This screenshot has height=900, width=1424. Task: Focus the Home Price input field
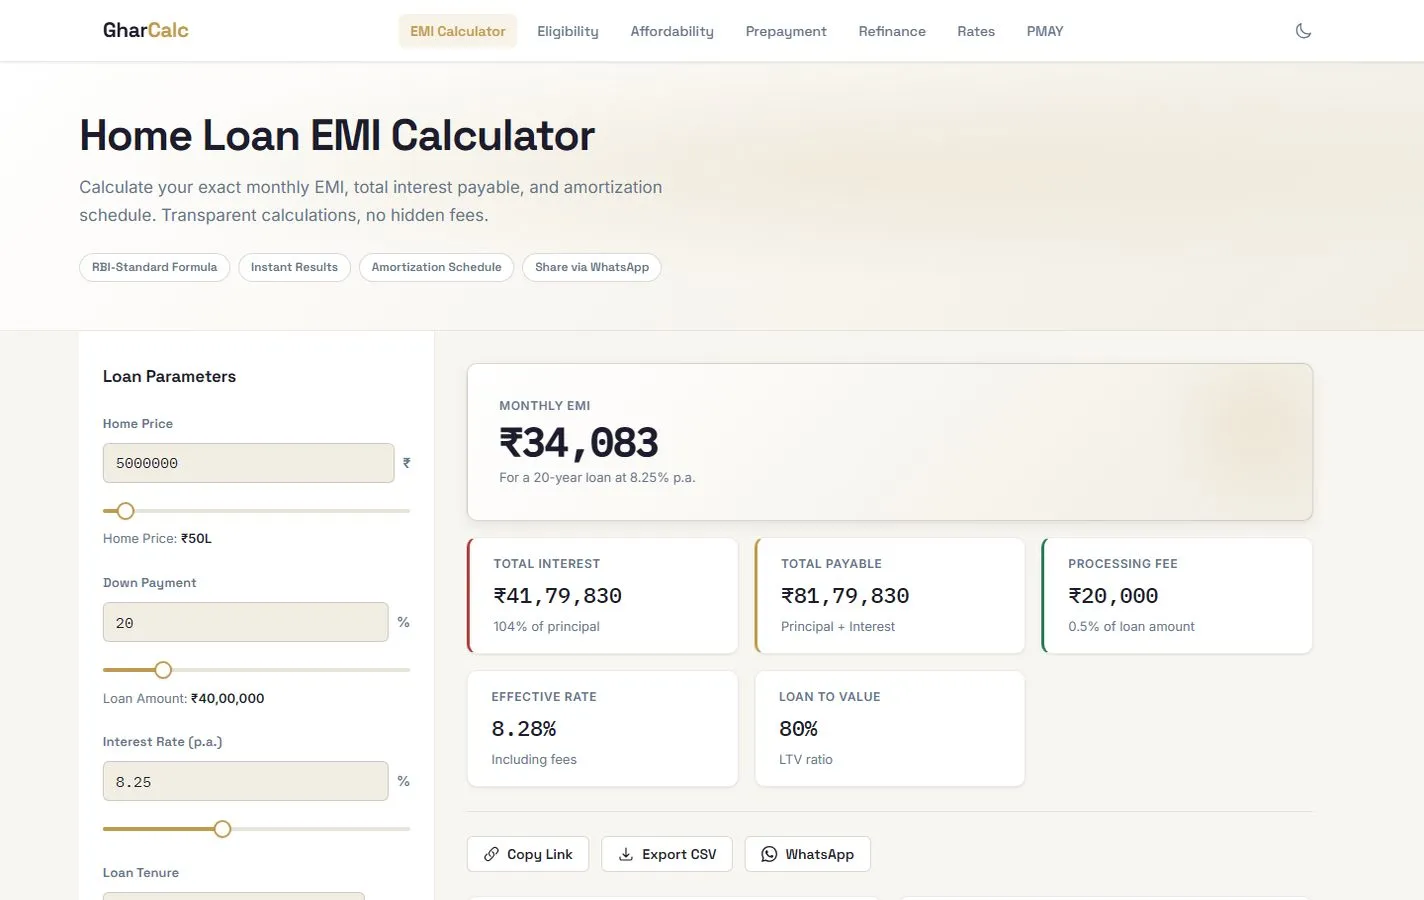249,463
